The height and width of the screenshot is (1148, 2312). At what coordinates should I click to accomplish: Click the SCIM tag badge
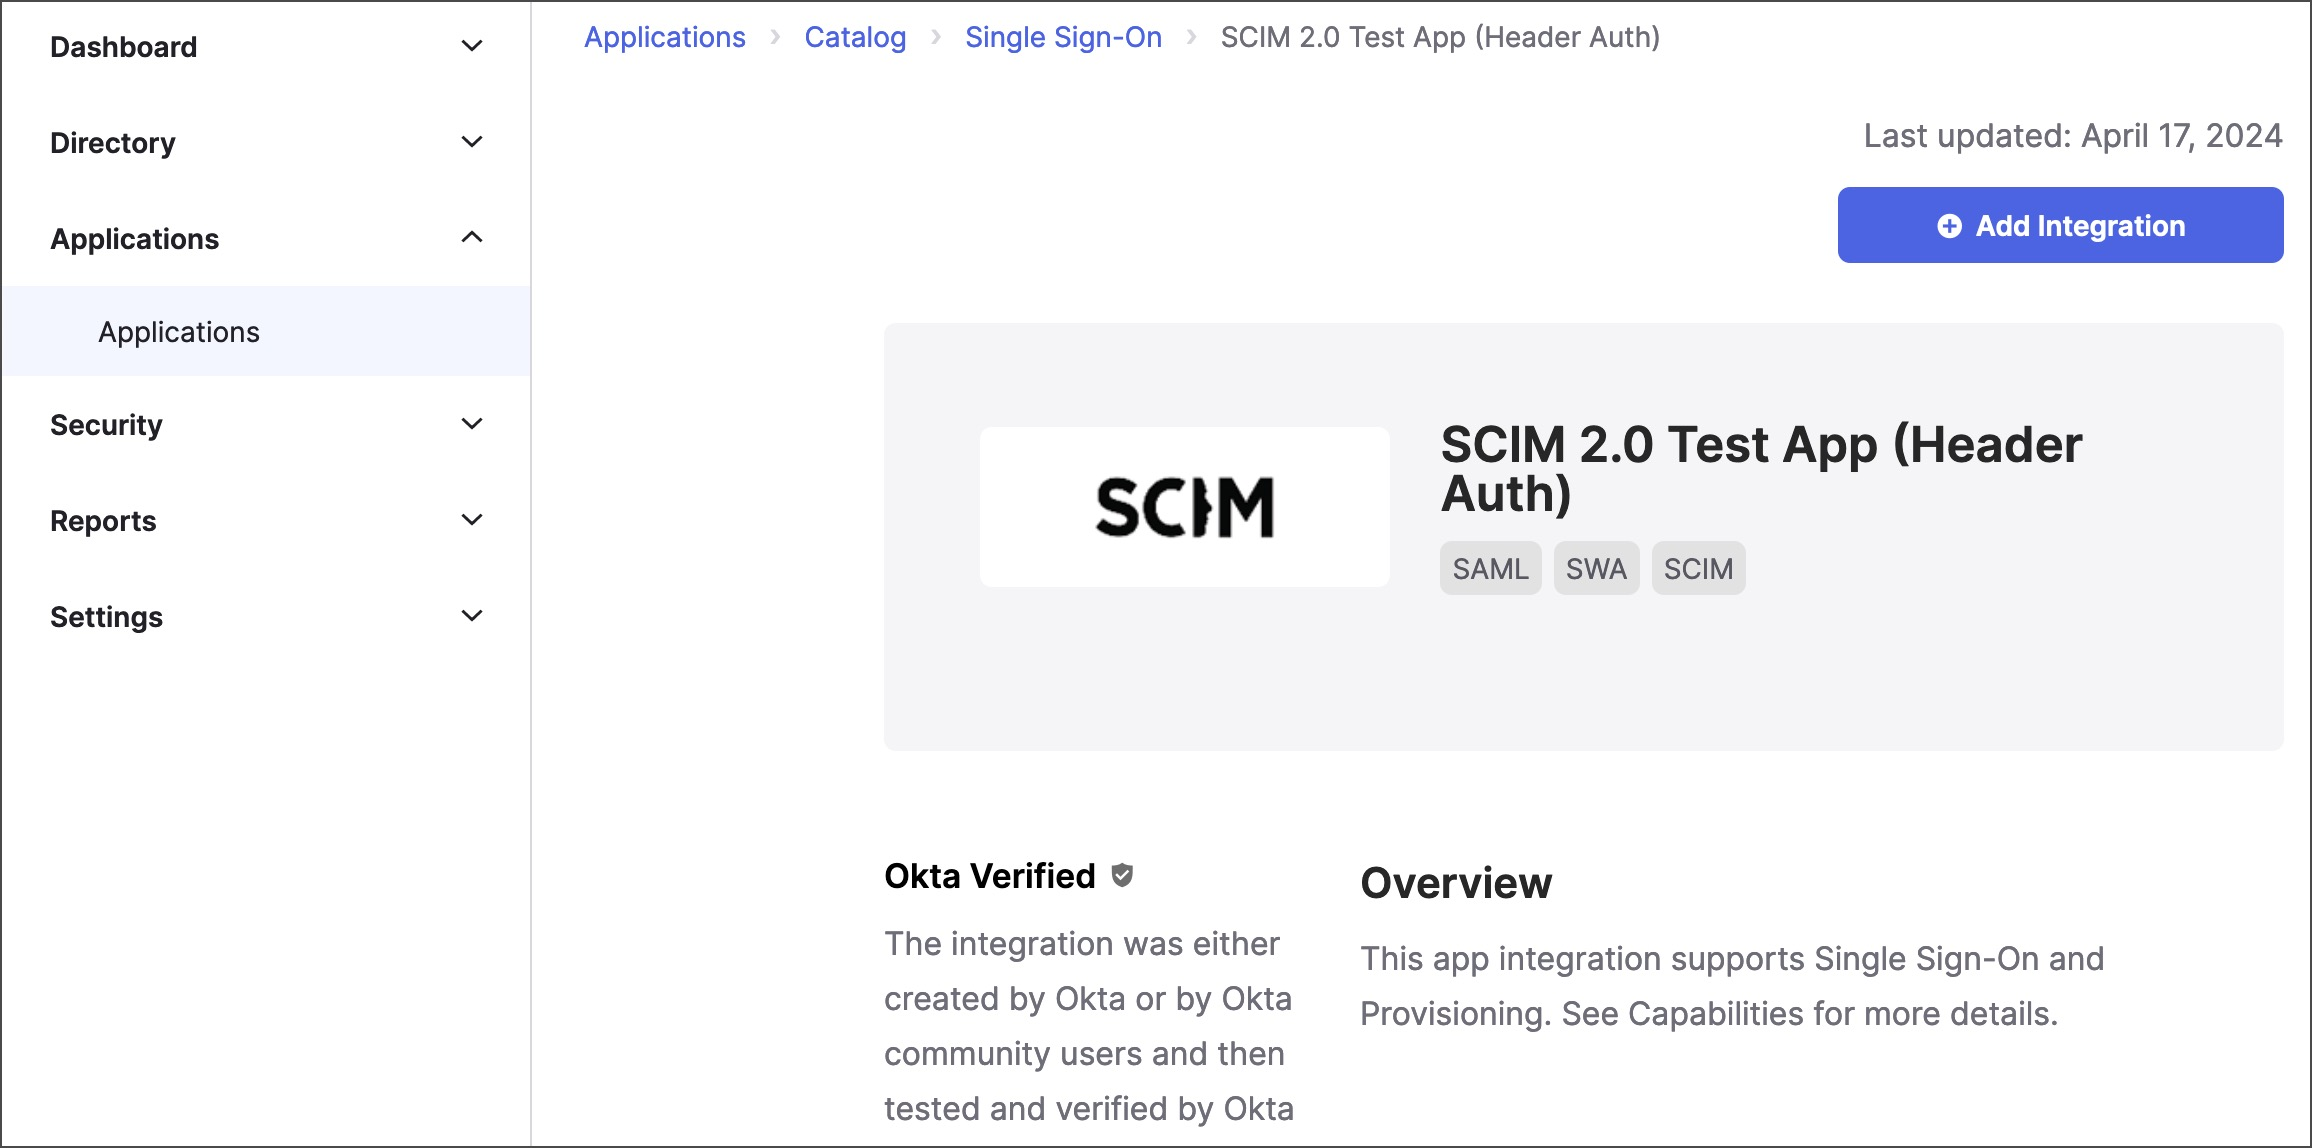1698,569
